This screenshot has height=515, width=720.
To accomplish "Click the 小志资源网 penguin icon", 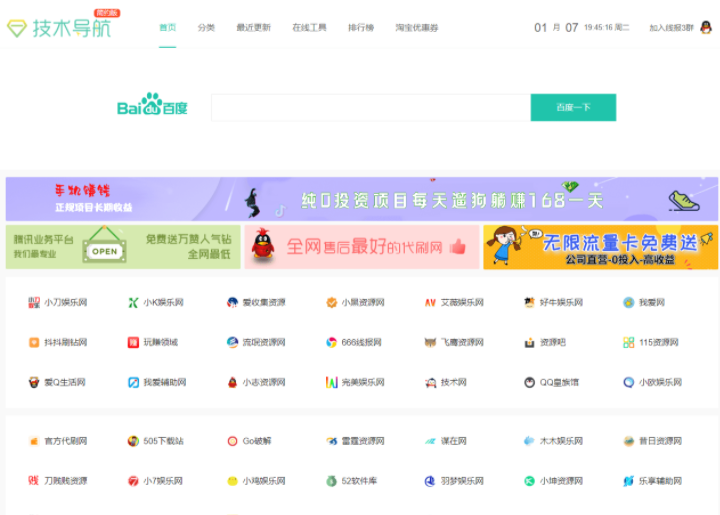I will tap(232, 382).
